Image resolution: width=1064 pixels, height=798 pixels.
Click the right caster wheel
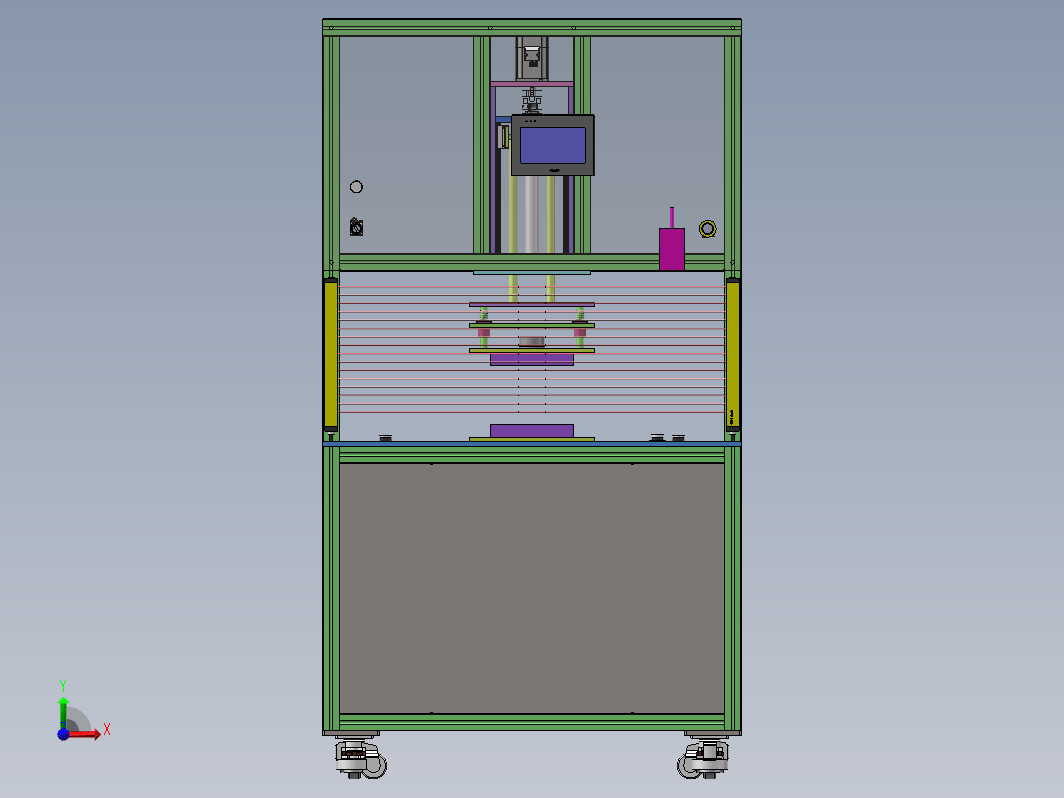point(703,759)
